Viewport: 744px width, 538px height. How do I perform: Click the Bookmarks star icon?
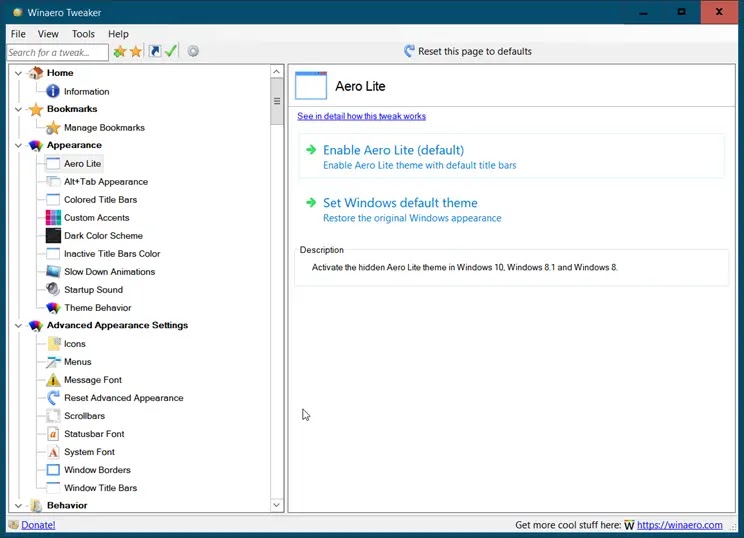click(x=36, y=109)
